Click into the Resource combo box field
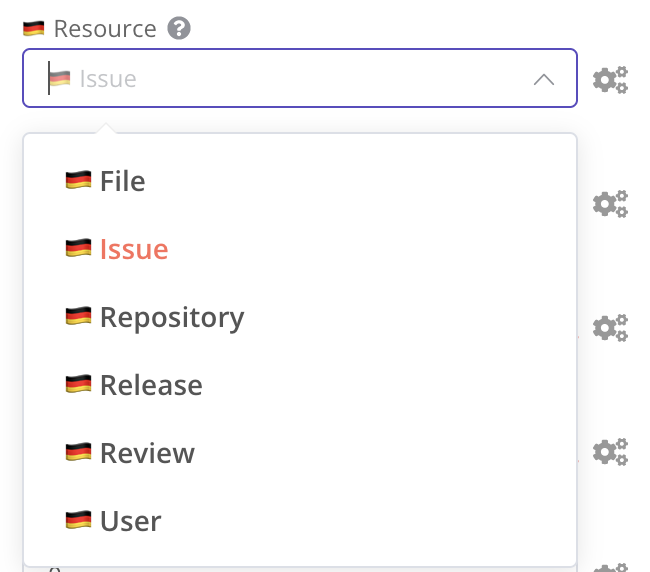The image size is (650, 572). 300,79
